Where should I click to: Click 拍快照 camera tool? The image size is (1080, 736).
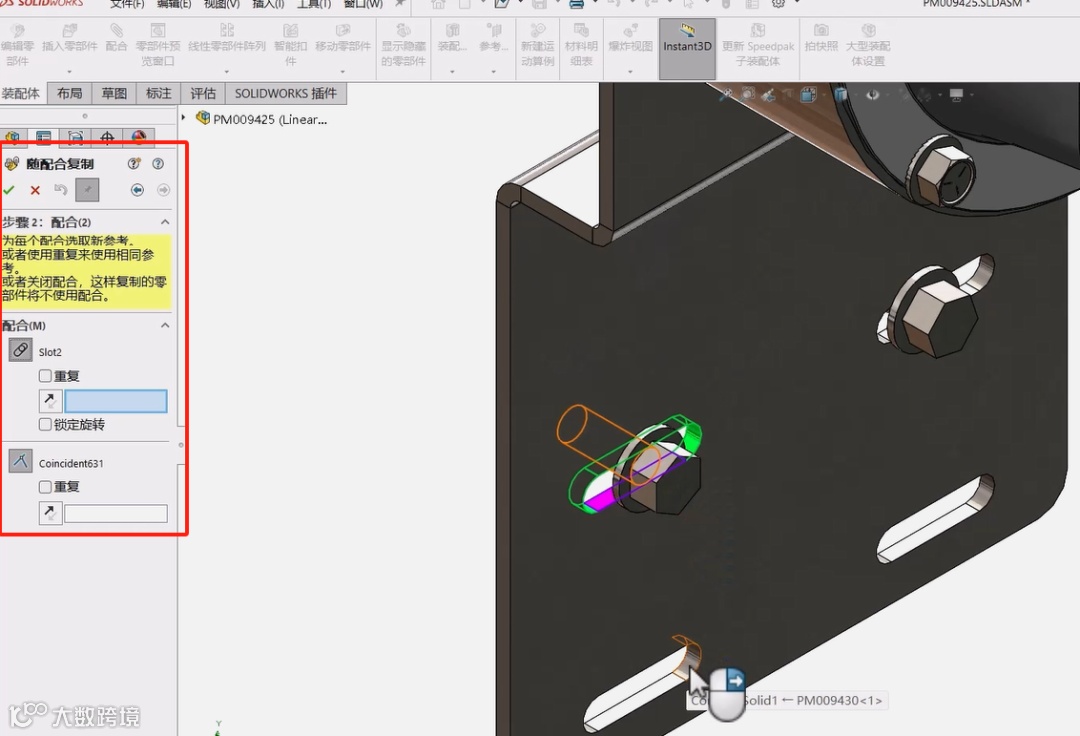(x=821, y=39)
